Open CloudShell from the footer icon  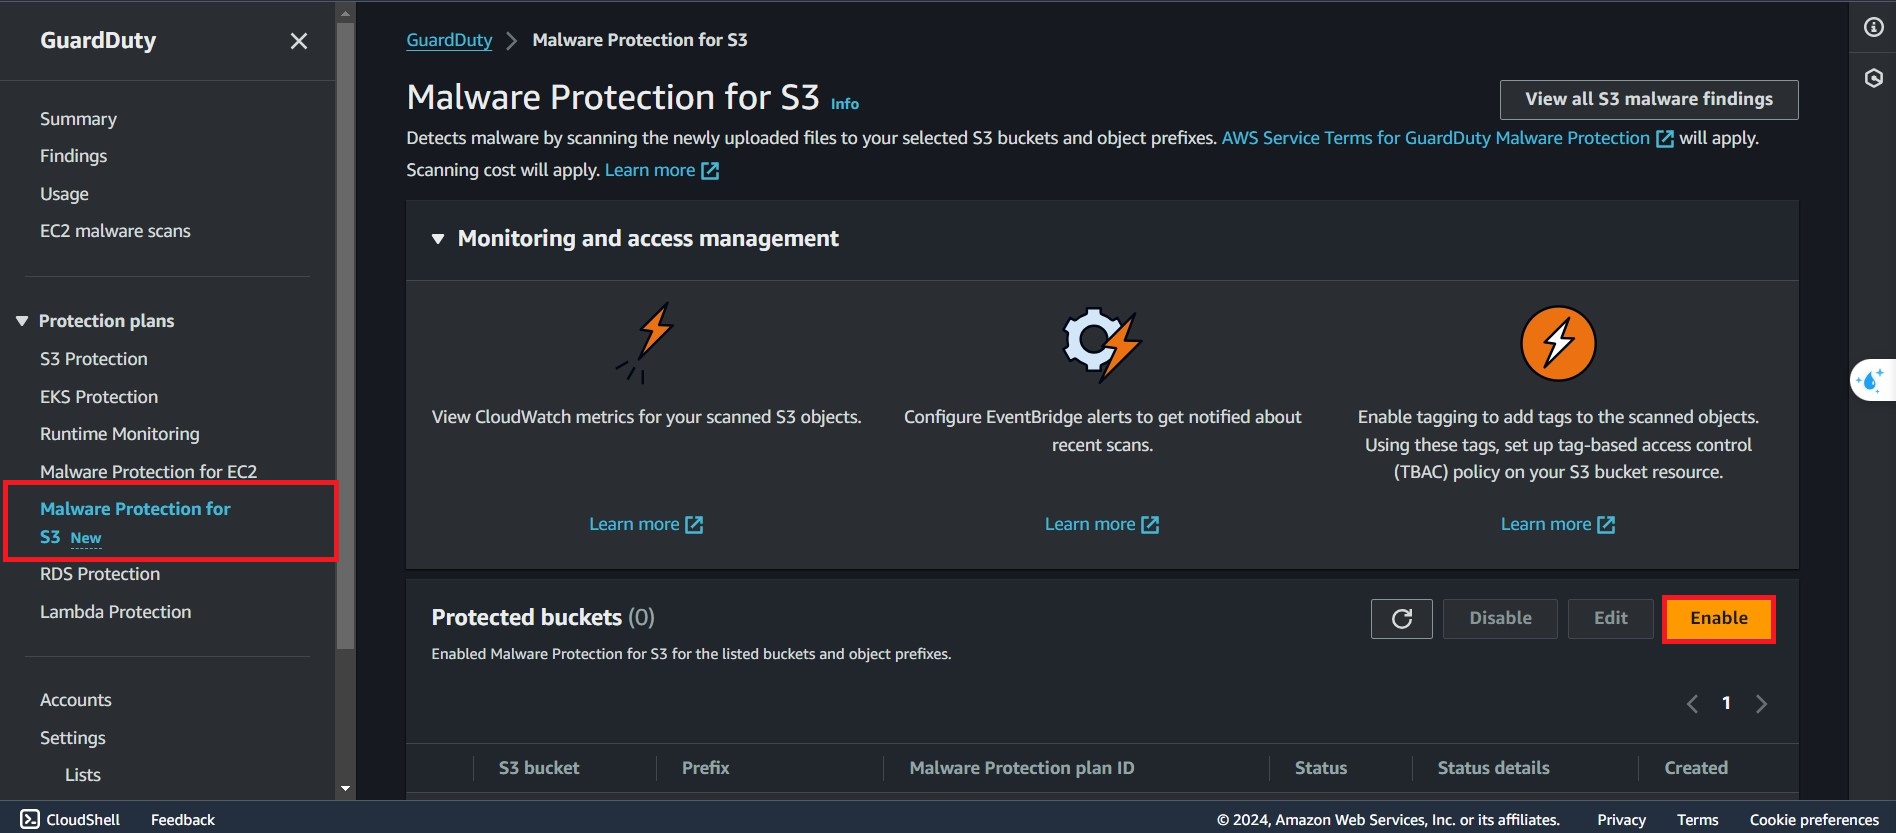point(30,819)
